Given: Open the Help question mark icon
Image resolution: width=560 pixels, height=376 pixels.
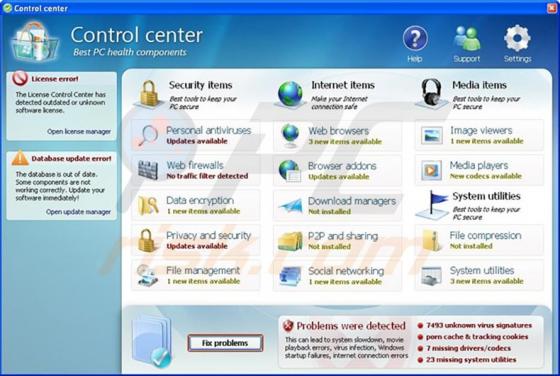Looking at the screenshot, I should (415, 38).
